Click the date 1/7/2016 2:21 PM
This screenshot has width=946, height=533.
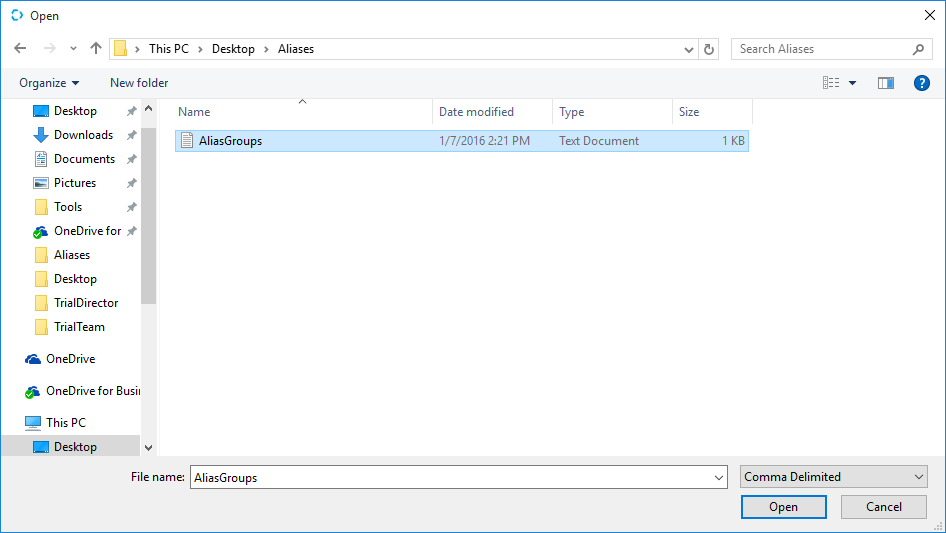pyautogui.click(x=484, y=141)
